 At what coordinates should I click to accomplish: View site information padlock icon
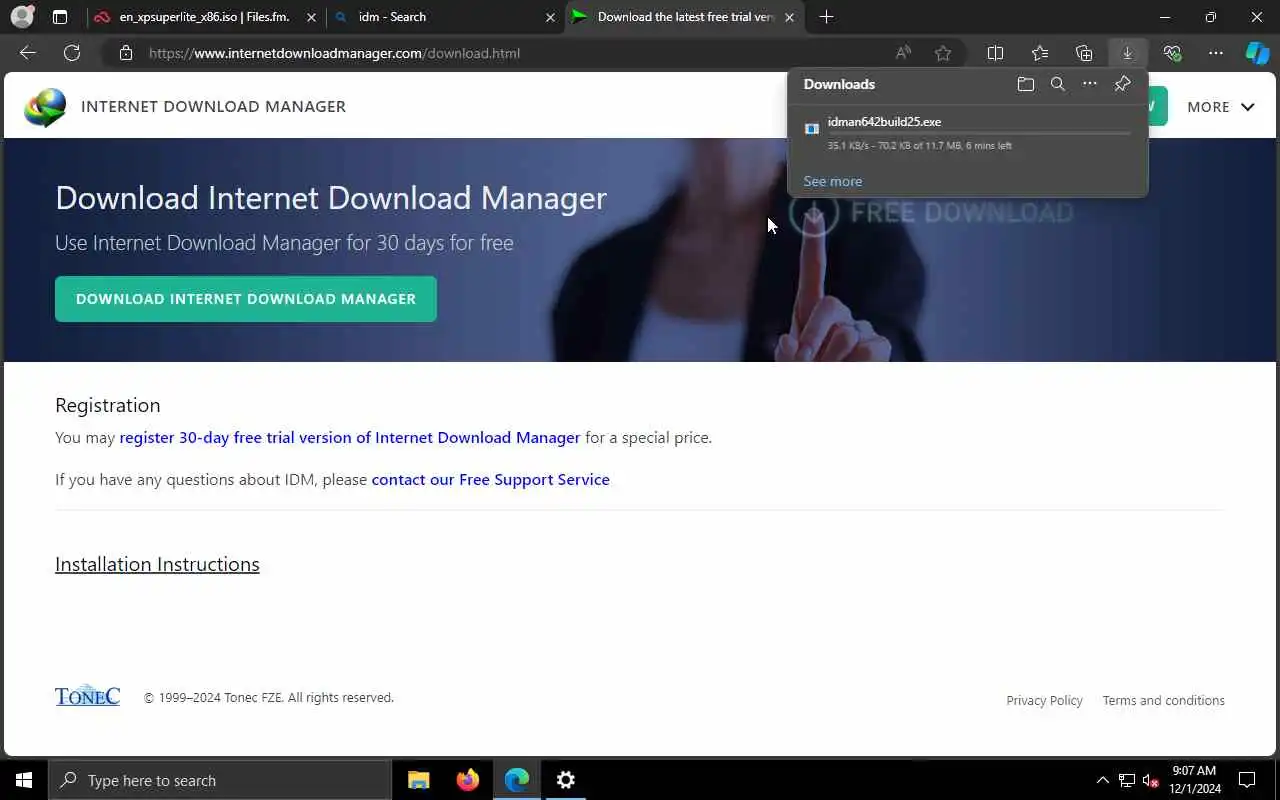pos(126,53)
